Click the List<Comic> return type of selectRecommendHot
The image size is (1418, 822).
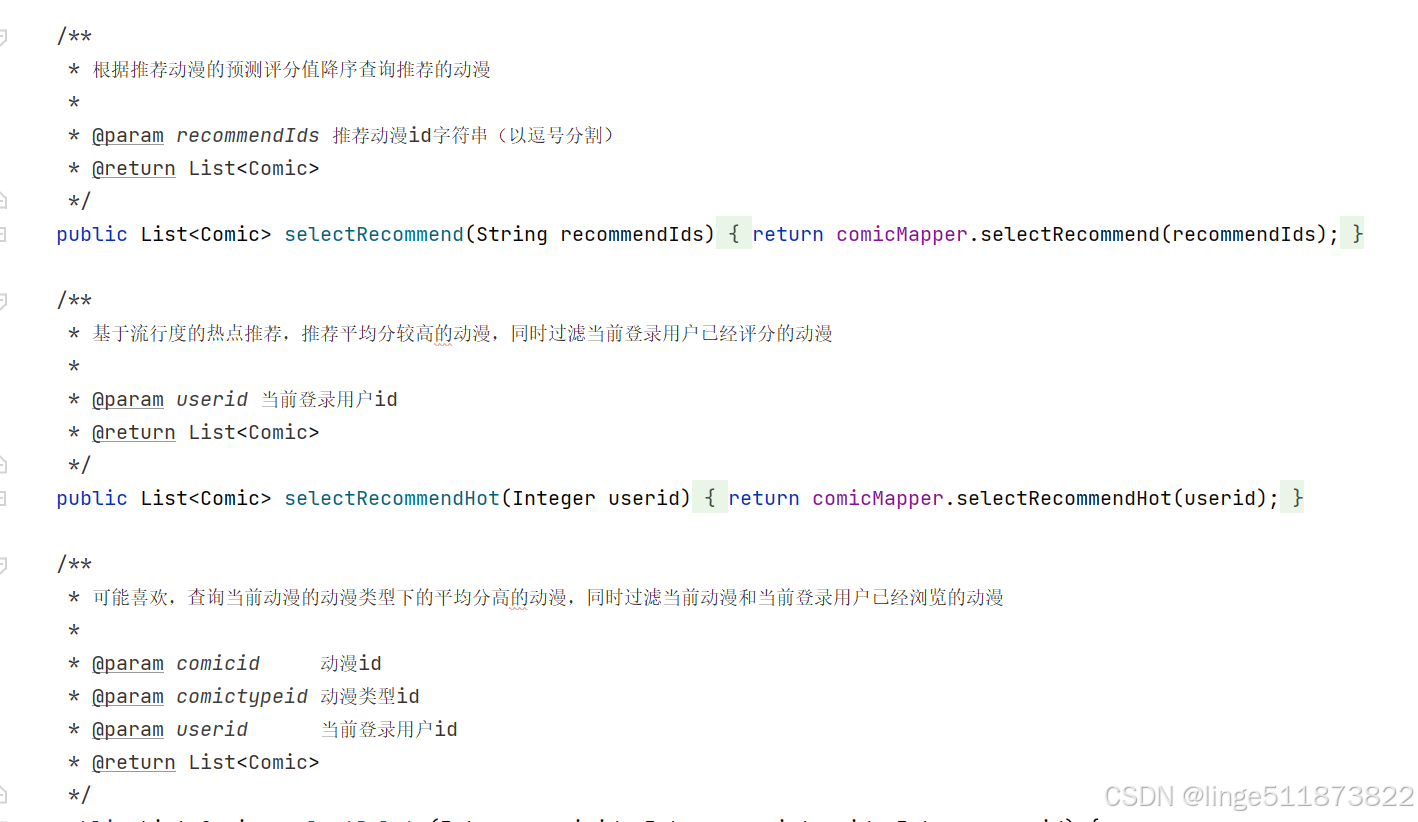coord(206,498)
